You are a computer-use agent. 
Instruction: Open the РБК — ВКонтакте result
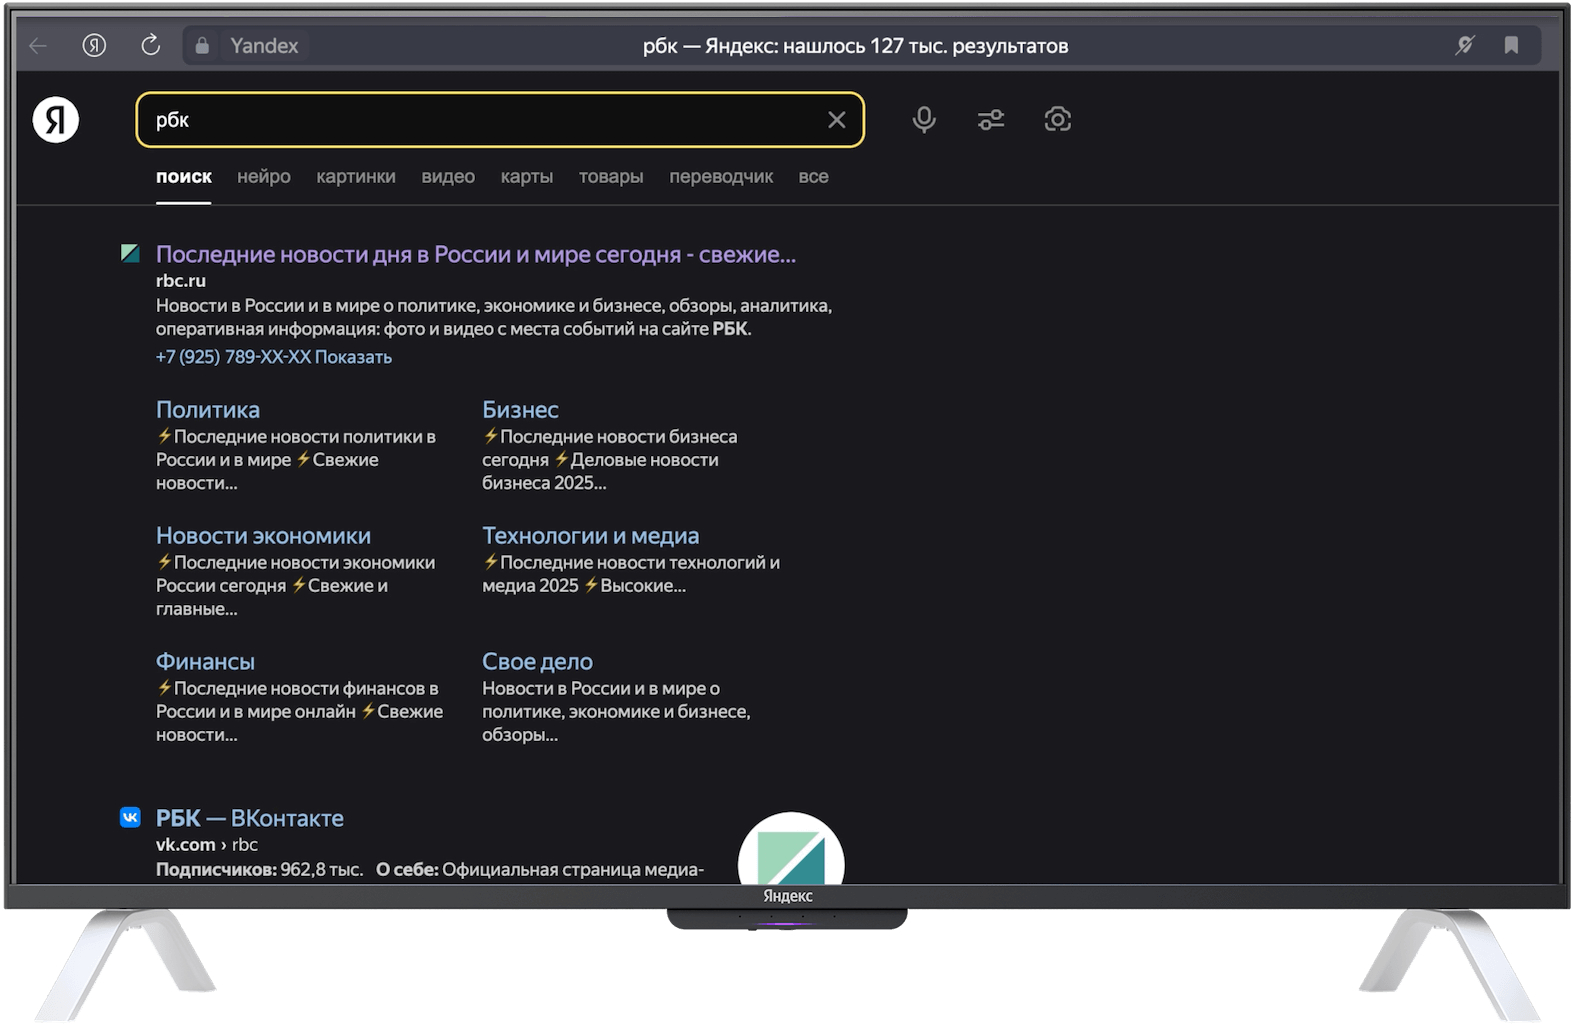click(x=250, y=818)
